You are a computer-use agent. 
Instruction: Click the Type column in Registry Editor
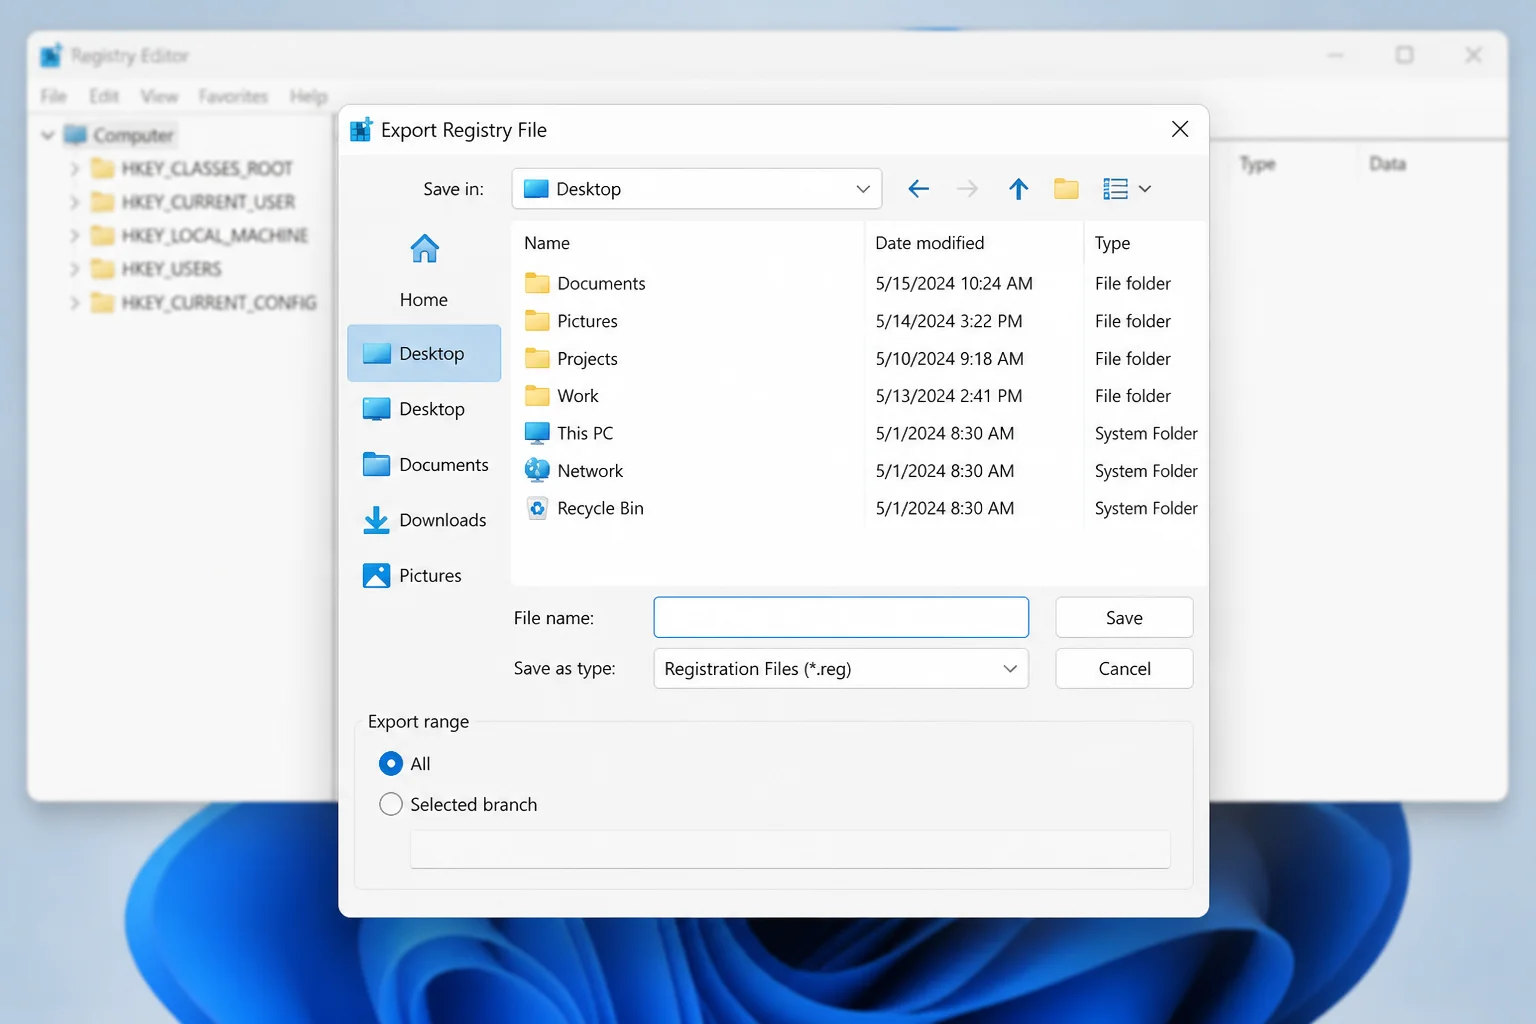pos(1257,164)
